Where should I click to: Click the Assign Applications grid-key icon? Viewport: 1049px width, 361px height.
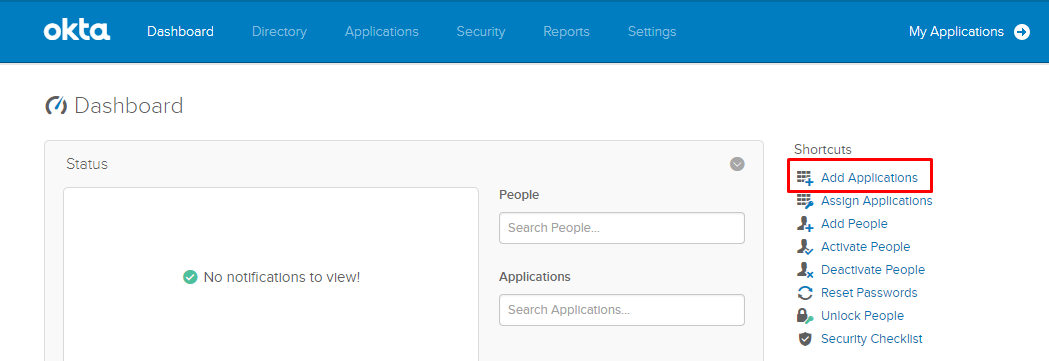pos(805,201)
